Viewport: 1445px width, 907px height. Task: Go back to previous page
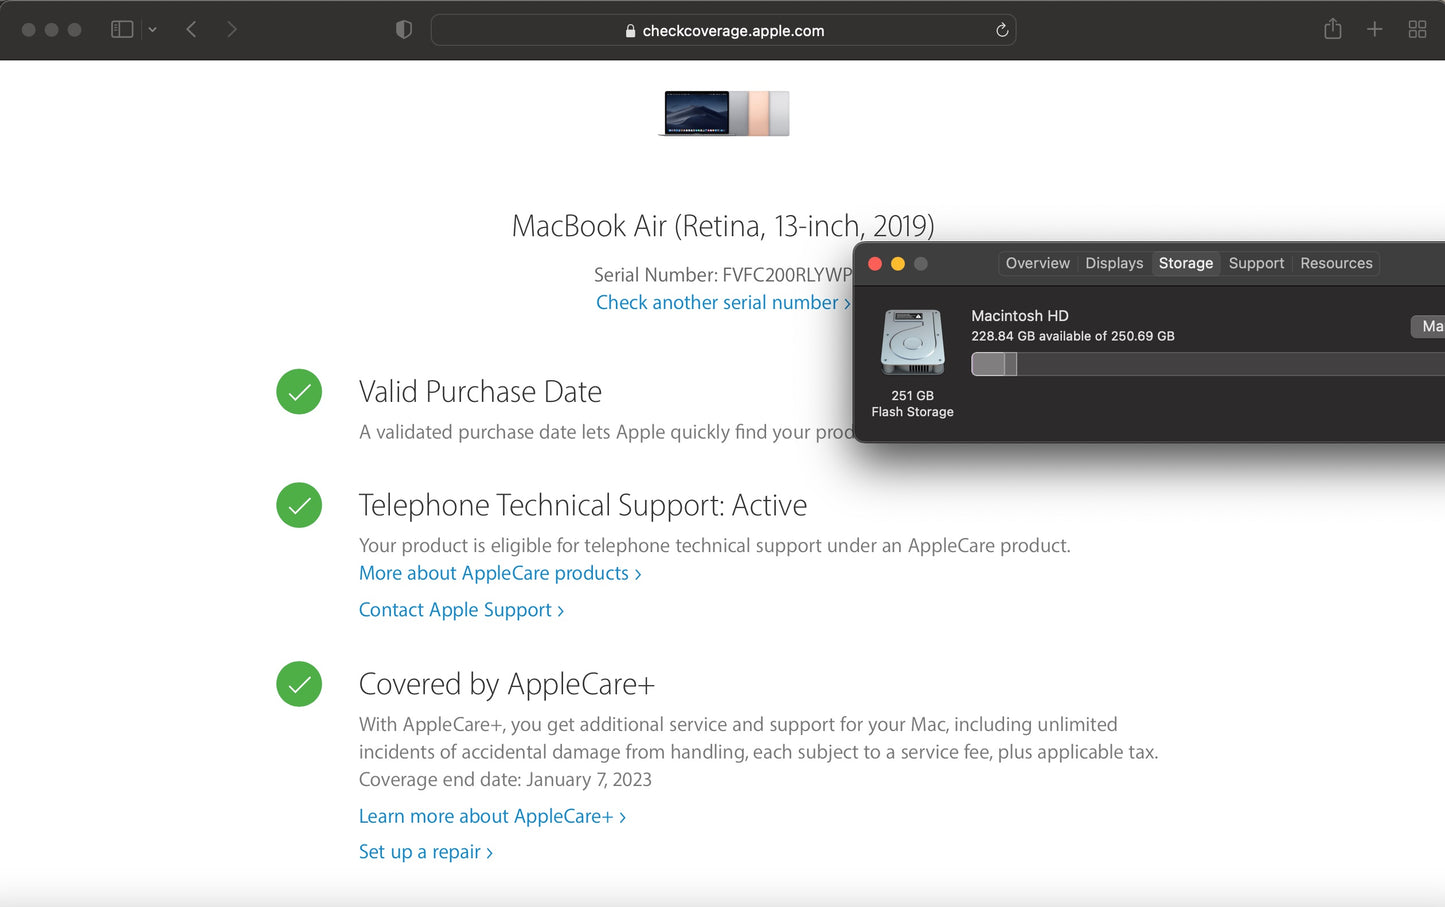tap(191, 30)
